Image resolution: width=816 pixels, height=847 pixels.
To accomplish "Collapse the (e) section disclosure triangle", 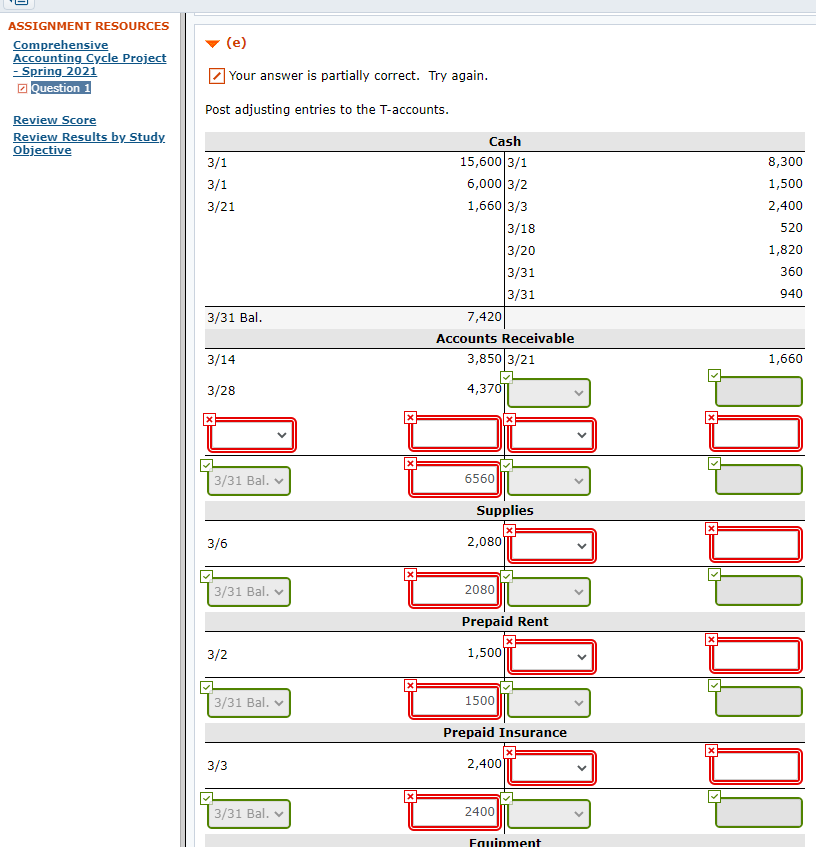I will (x=212, y=43).
